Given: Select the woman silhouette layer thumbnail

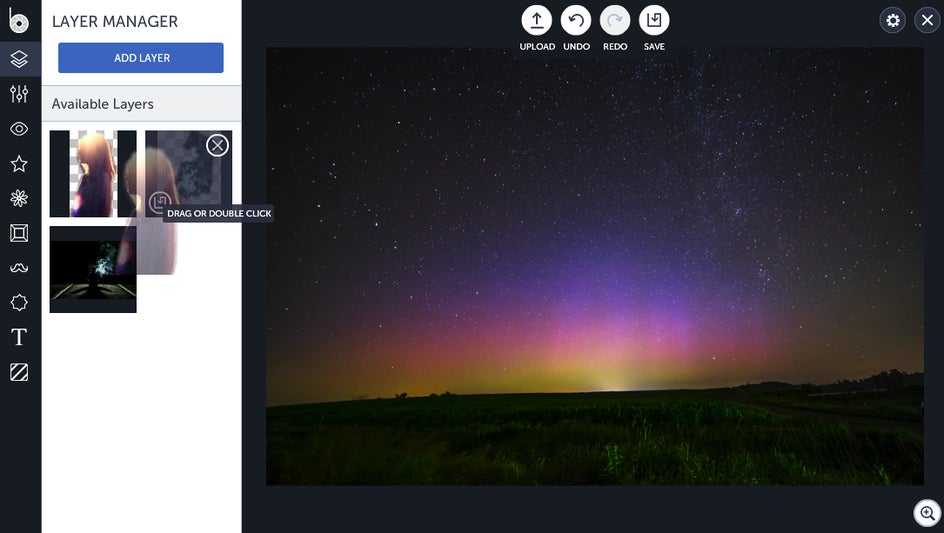Looking at the screenshot, I should [93, 173].
